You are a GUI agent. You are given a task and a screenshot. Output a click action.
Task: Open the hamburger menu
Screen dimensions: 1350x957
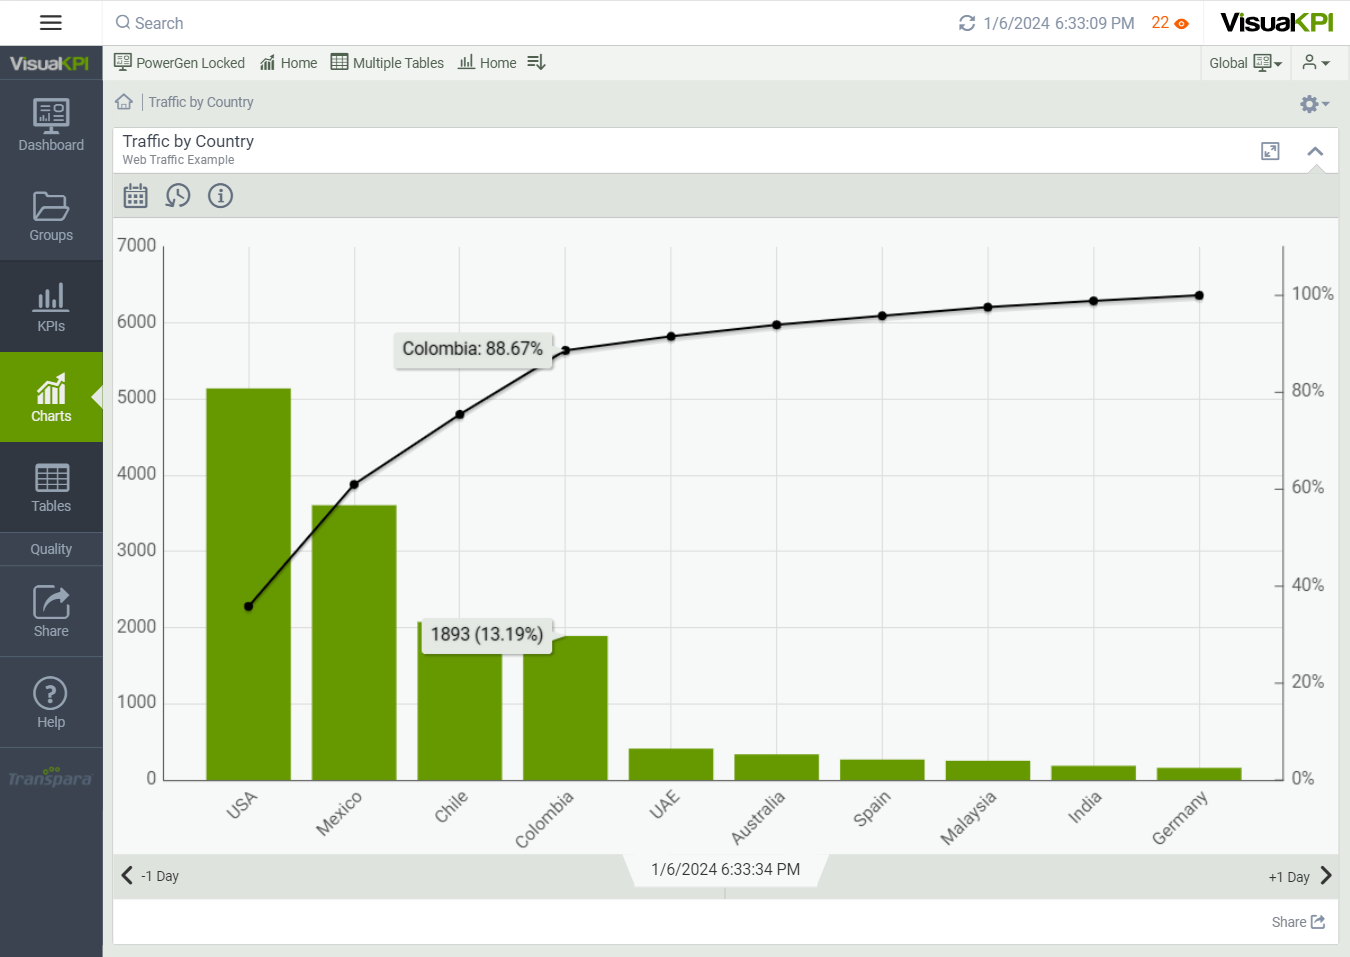51,23
